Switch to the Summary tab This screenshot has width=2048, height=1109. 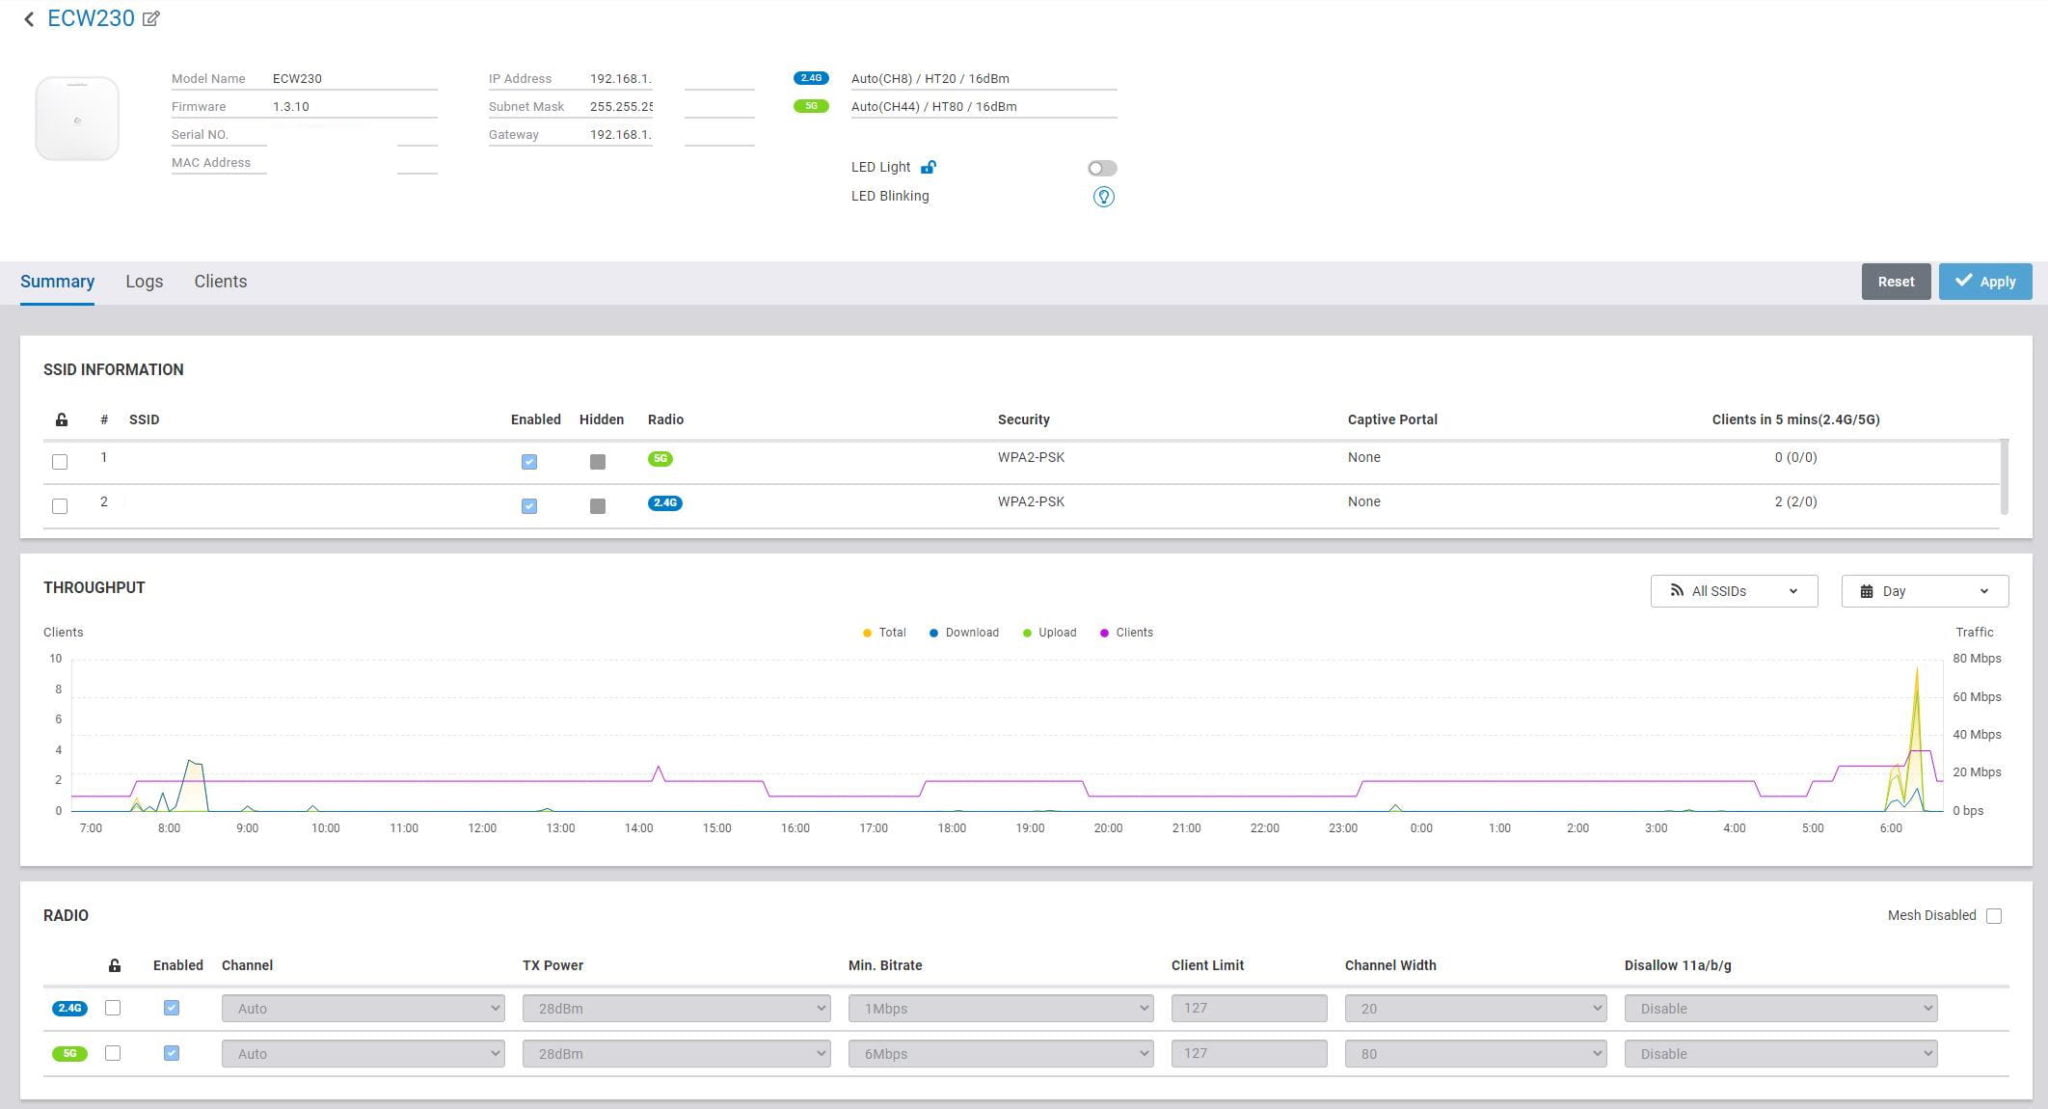click(57, 281)
